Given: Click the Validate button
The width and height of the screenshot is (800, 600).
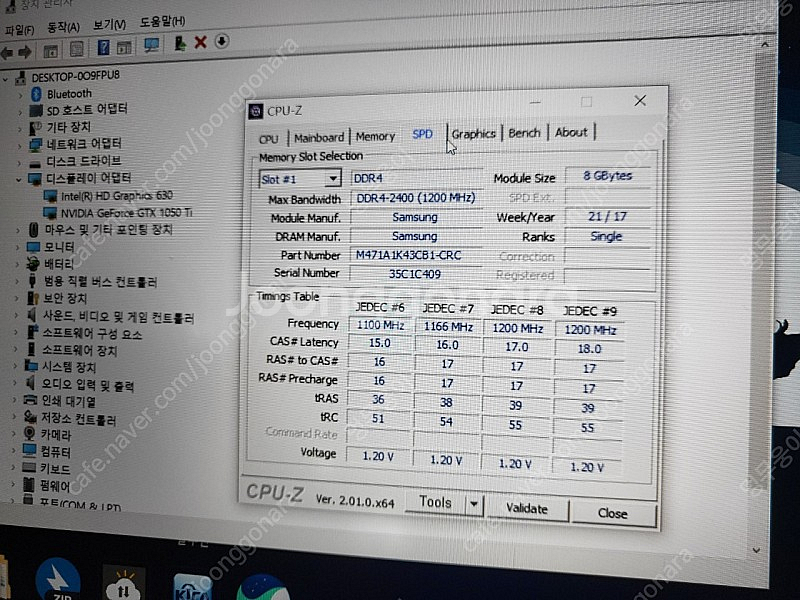Looking at the screenshot, I should [x=527, y=509].
